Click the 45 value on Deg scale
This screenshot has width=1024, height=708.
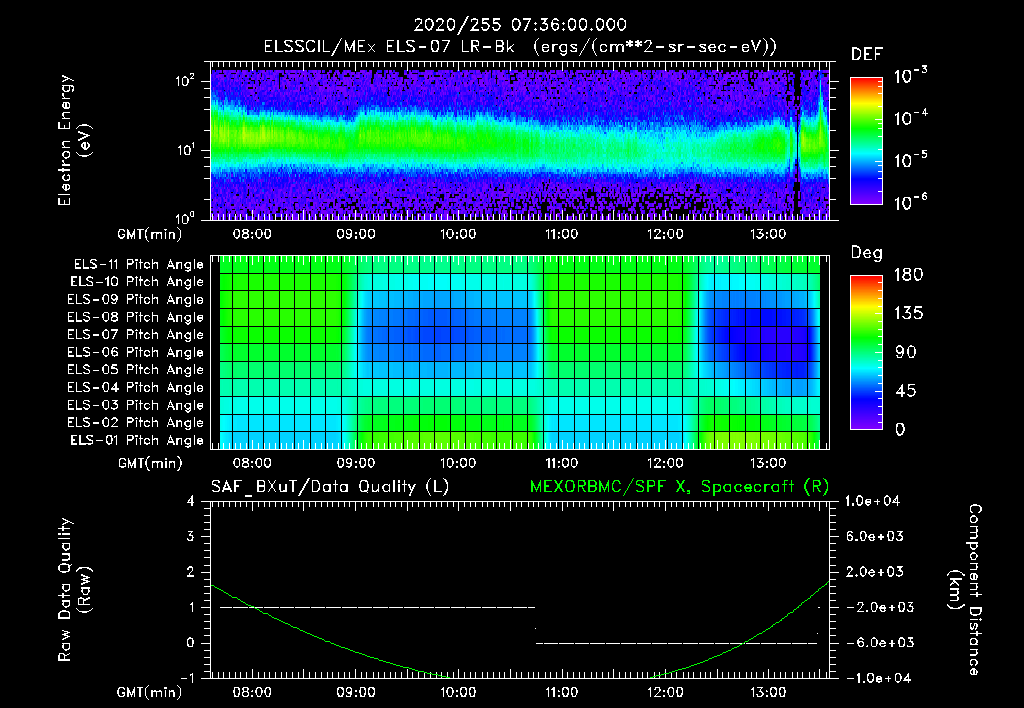(906, 391)
